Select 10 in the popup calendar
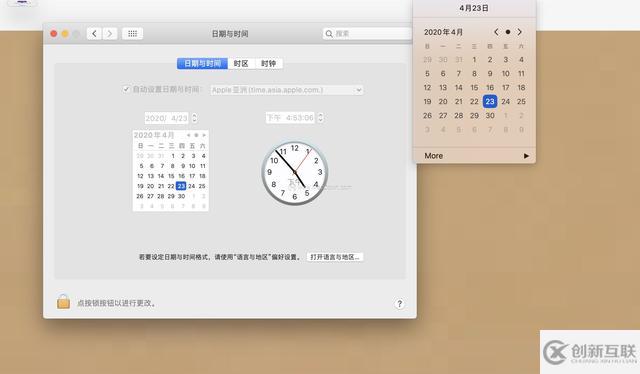The height and width of the screenshot is (374, 640). 506,73
